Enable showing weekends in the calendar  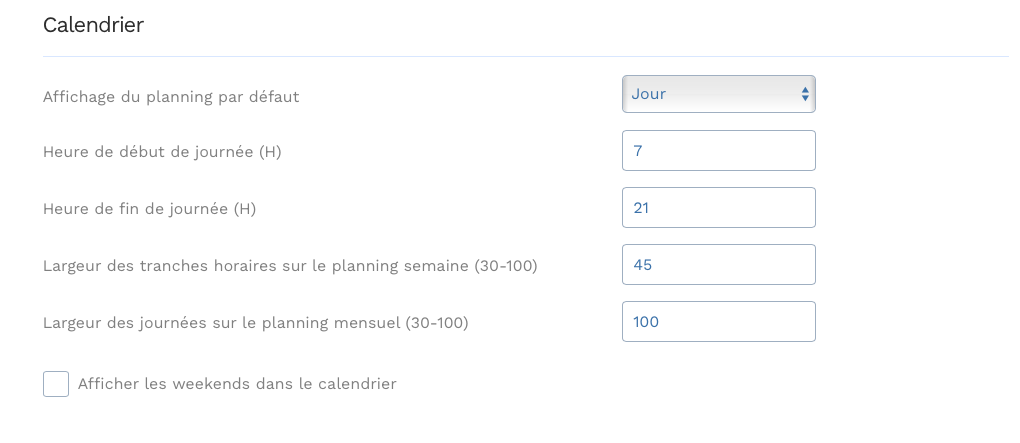[56, 384]
